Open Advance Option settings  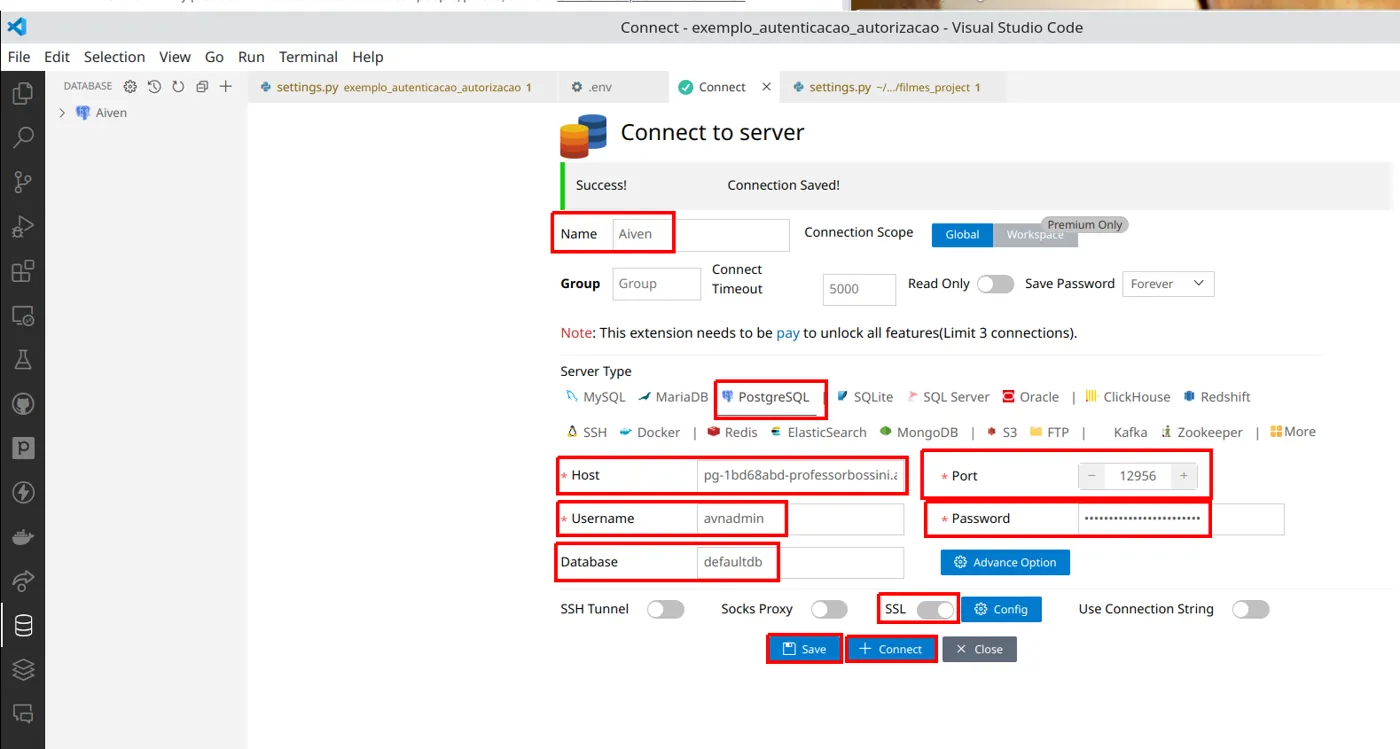(x=1005, y=562)
